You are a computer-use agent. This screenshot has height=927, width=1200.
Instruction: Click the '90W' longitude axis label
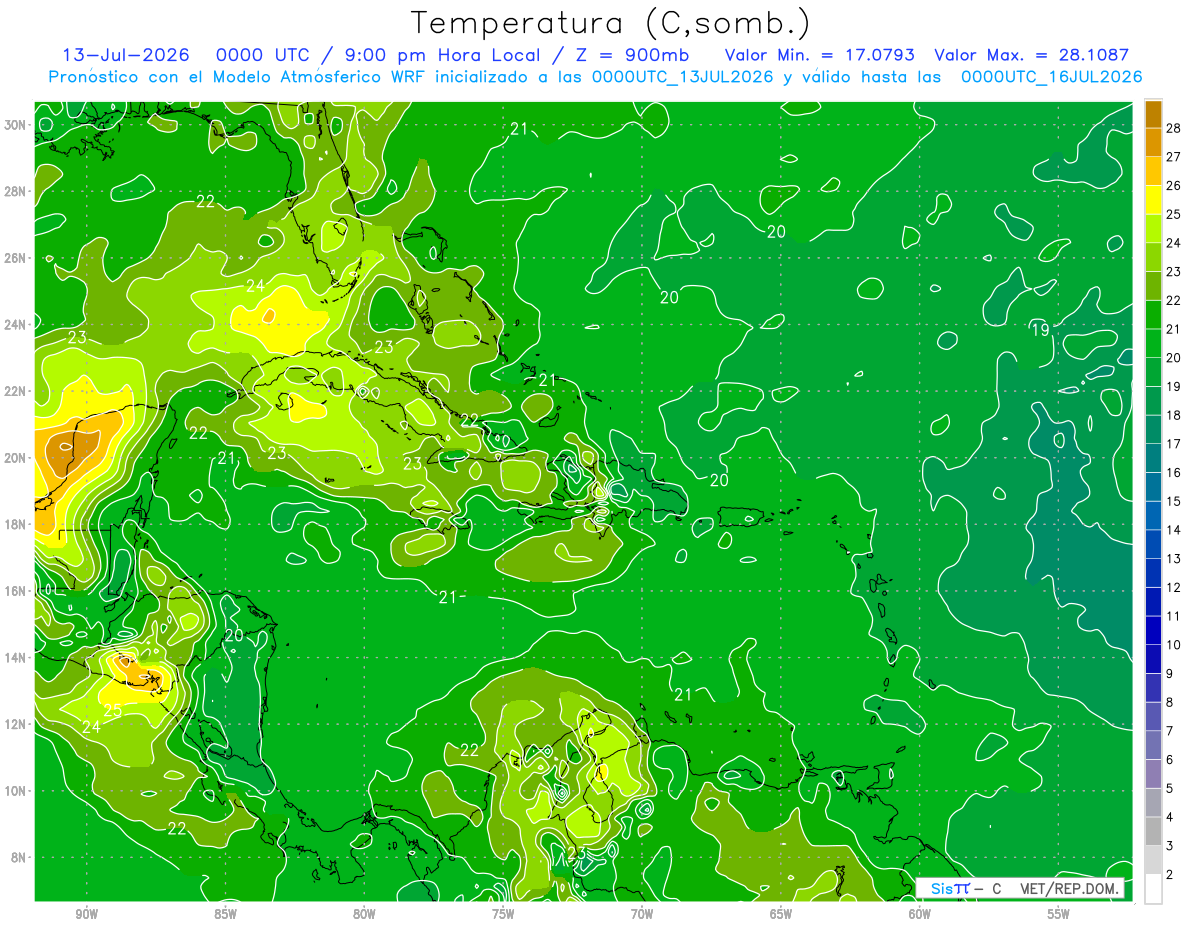[x=86, y=914]
